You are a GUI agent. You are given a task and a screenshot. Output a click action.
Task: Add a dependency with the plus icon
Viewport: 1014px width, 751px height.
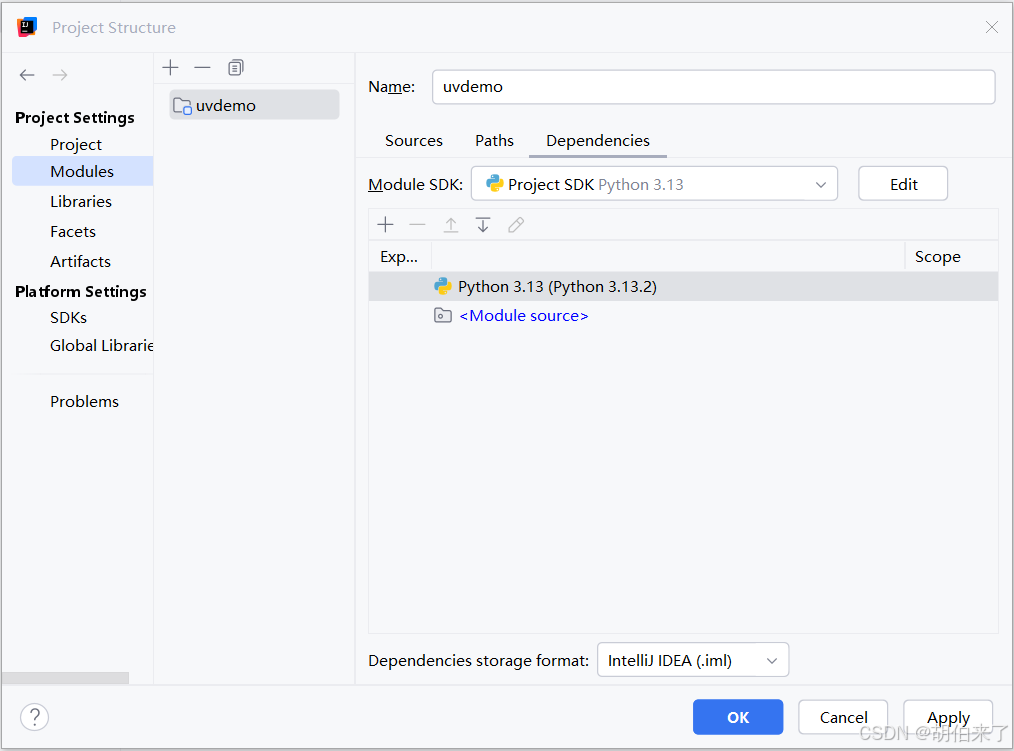[x=385, y=224]
